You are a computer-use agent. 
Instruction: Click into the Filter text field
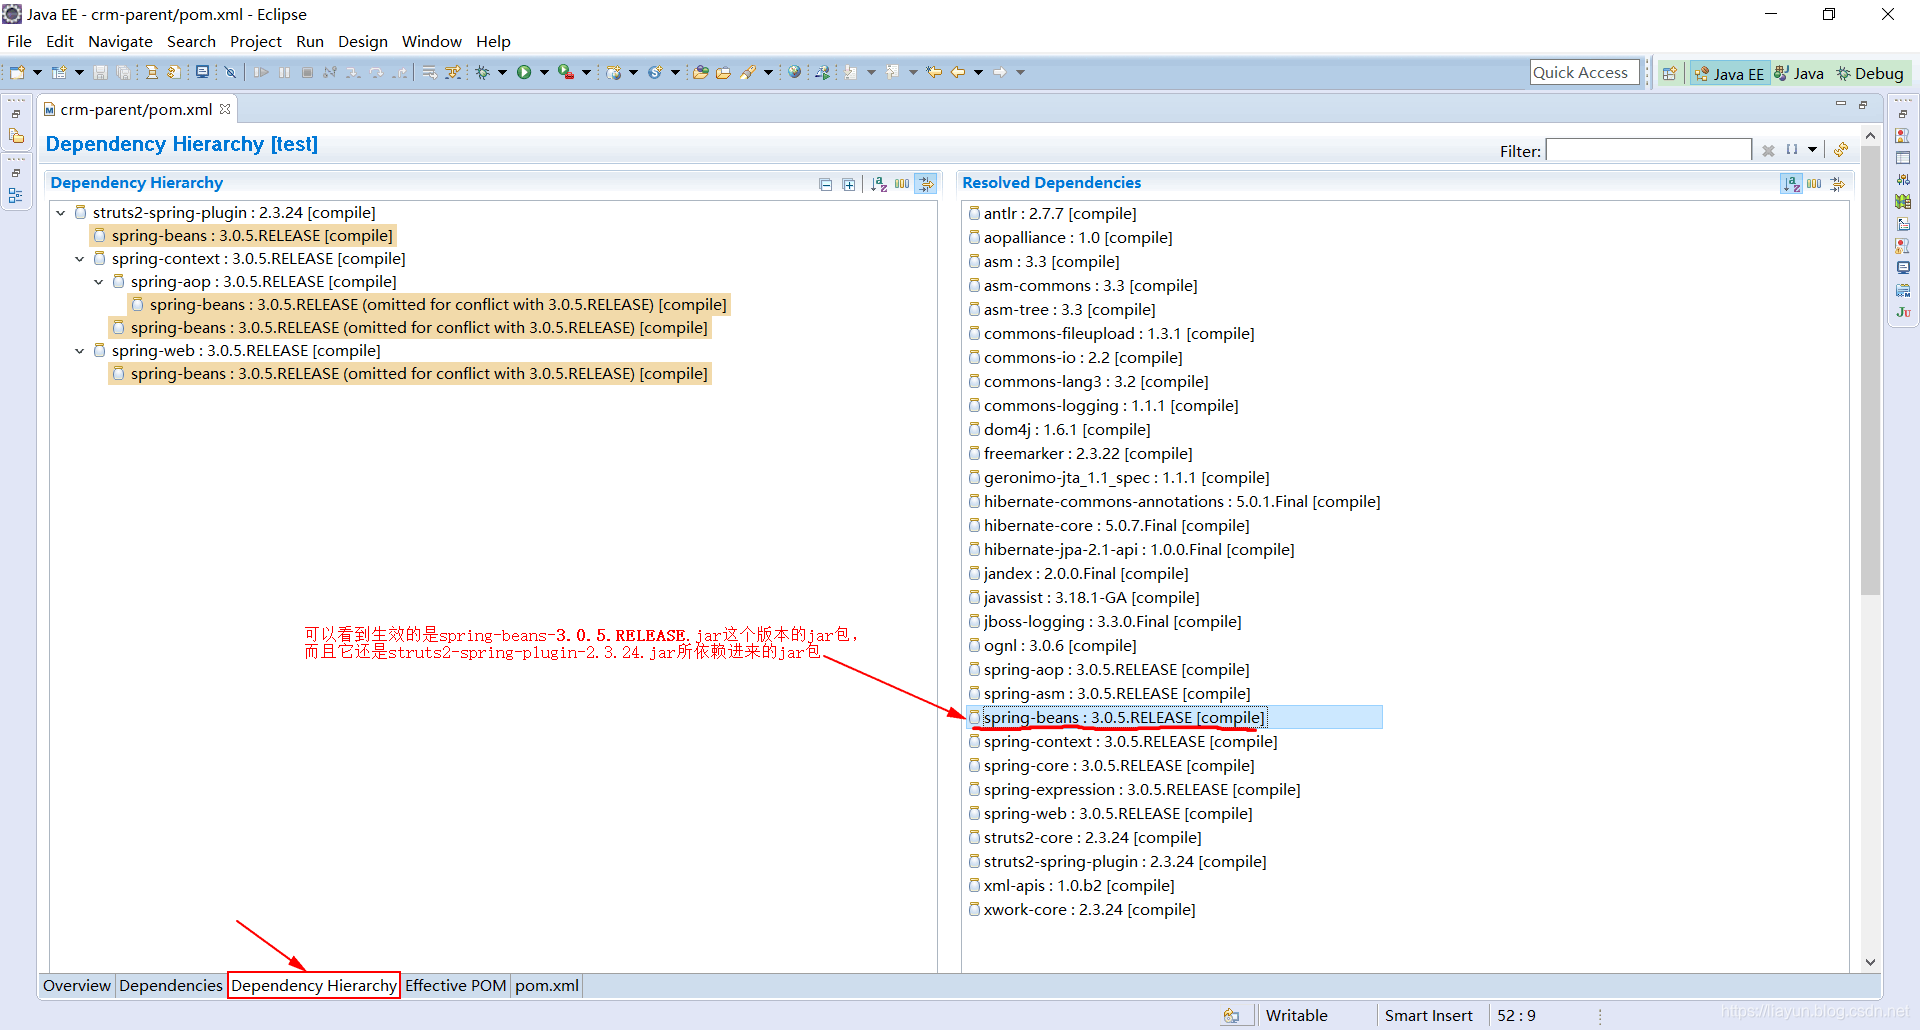(1648, 150)
